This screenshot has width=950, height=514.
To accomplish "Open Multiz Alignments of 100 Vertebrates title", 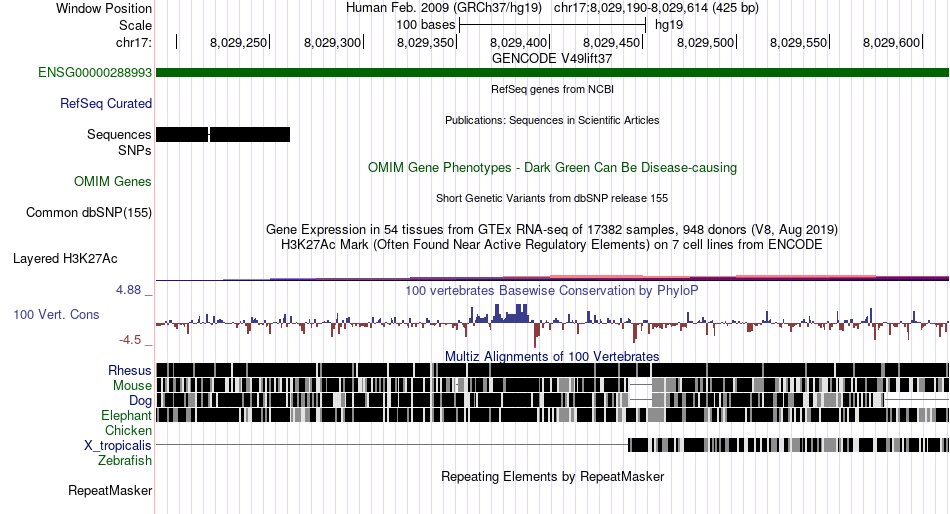I will tap(552, 356).
